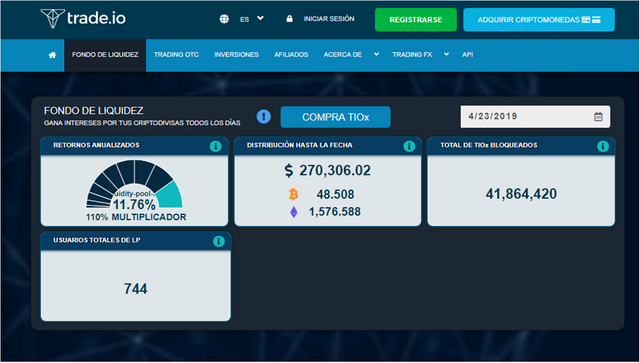This screenshot has height=363, width=640.
Task: Click the blue exclamation alert icon
Action: tap(264, 117)
